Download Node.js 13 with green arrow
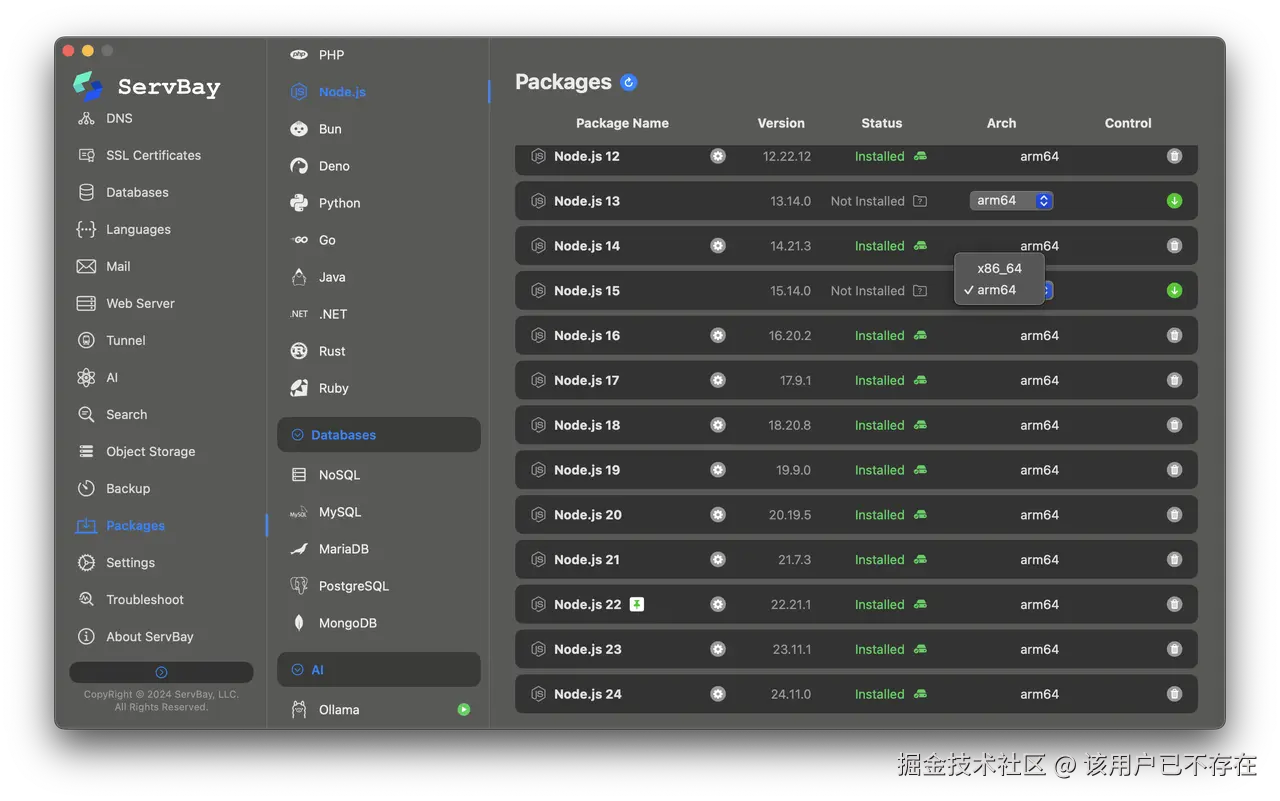Image resolution: width=1280 pixels, height=801 pixels. (x=1174, y=201)
